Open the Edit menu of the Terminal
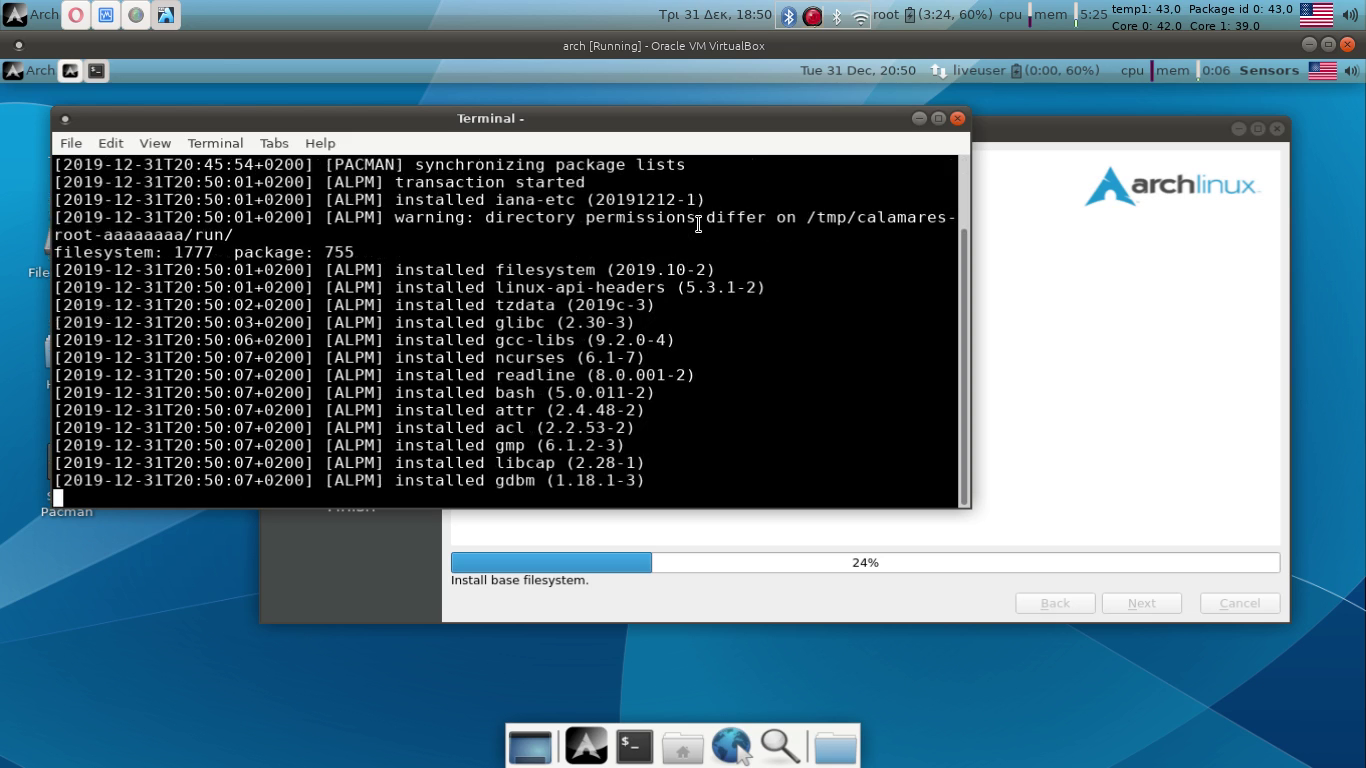 pos(110,143)
